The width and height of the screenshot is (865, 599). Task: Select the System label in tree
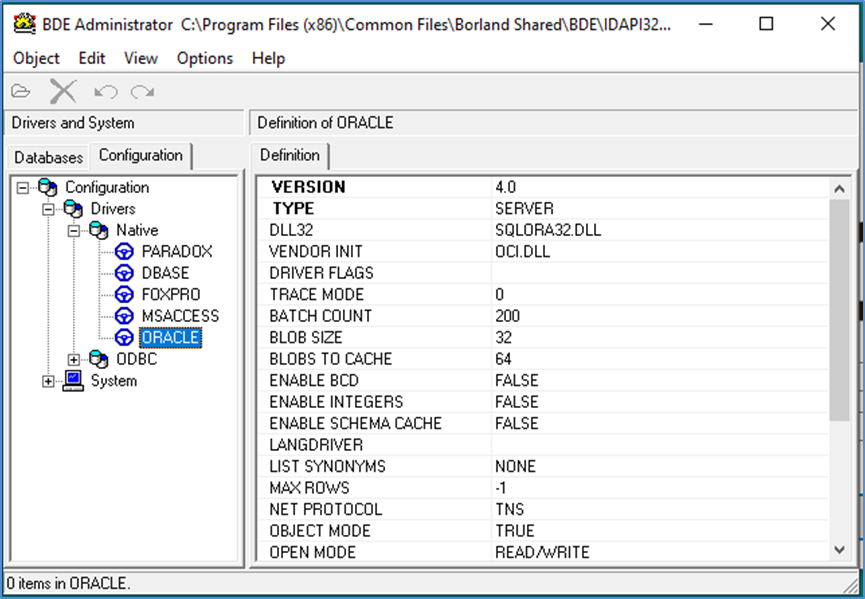(x=114, y=381)
